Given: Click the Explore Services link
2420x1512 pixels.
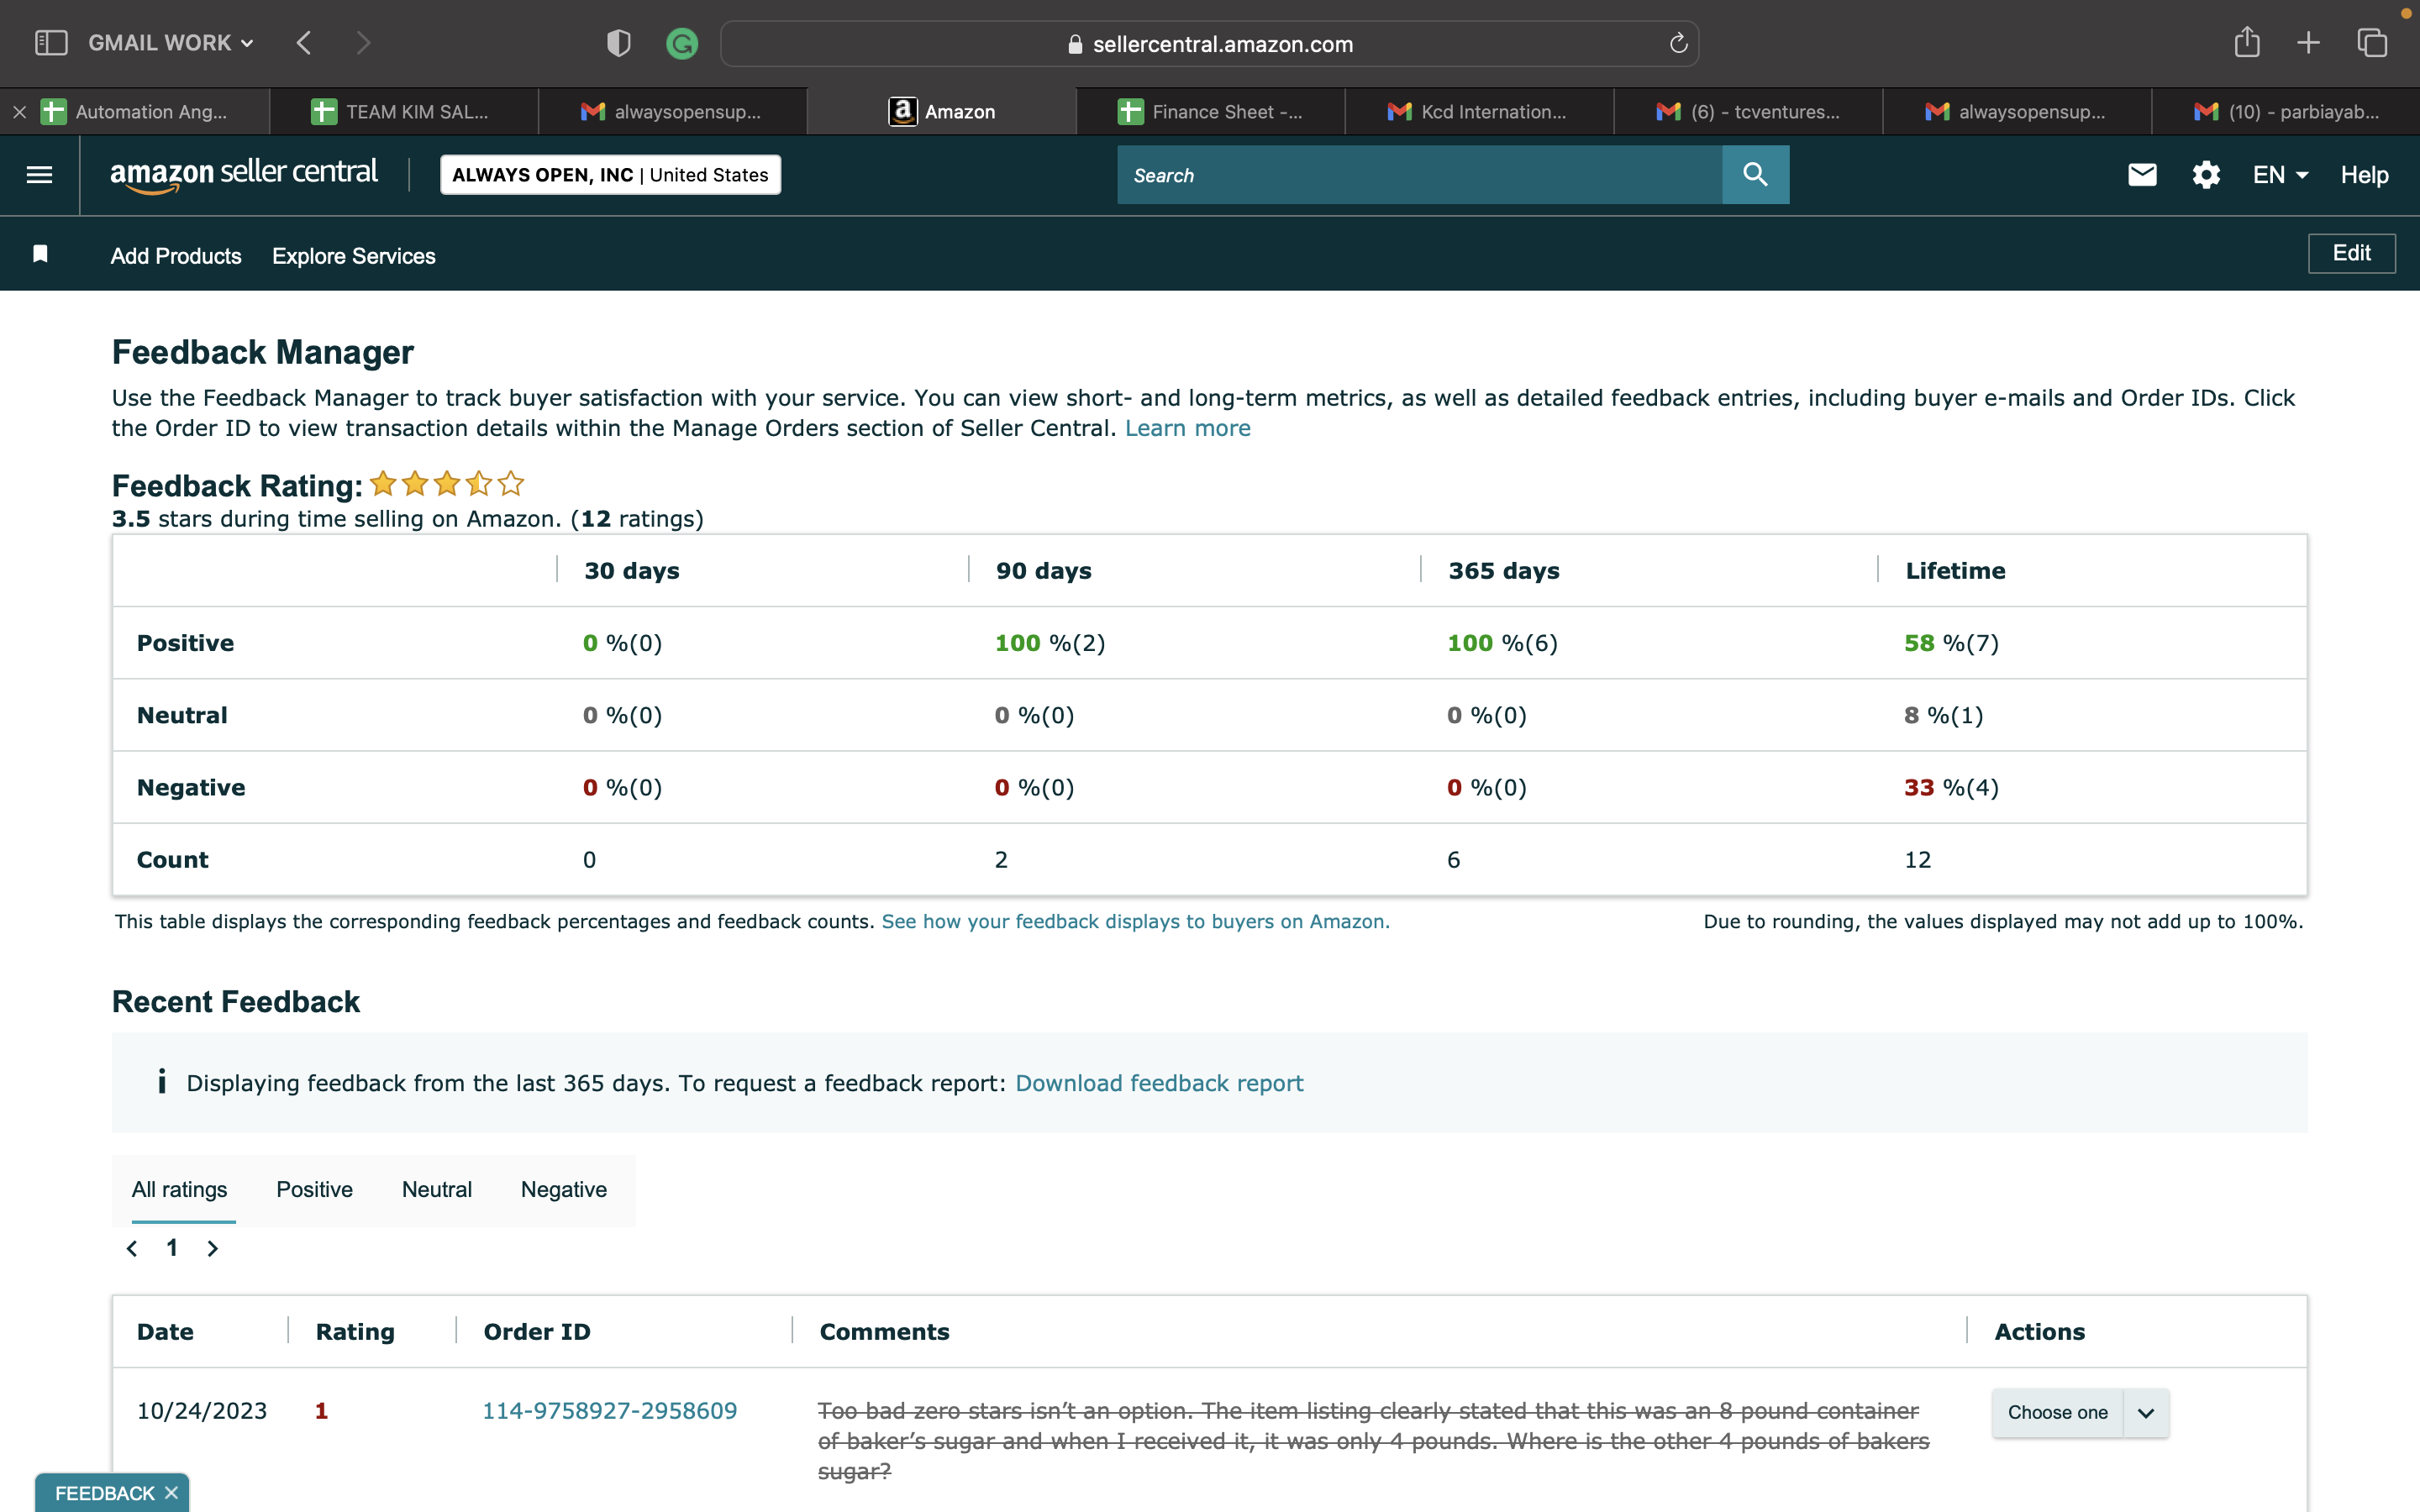Looking at the screenshot, I should [x=354, y=256].
